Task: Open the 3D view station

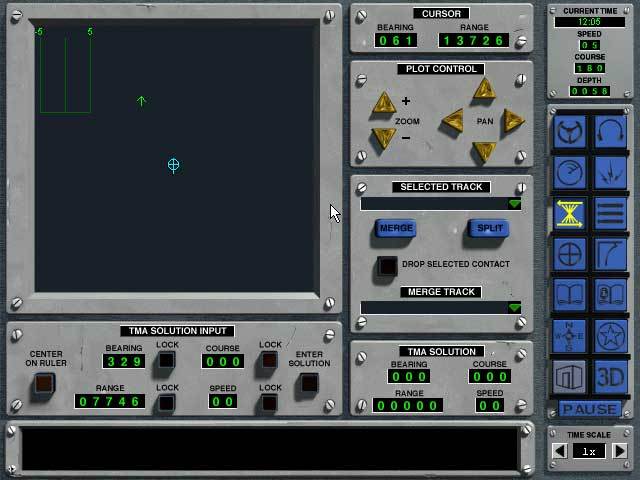Action: [x=610, y=377]
